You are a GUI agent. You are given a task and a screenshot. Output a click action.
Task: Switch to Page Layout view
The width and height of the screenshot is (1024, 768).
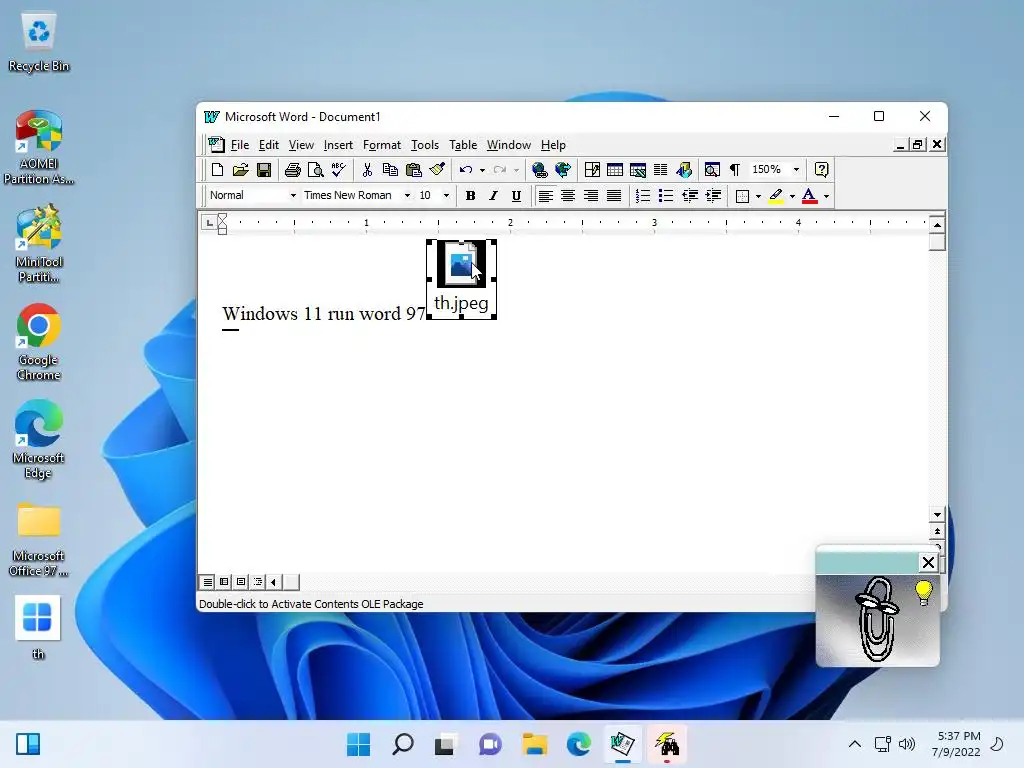pos(241,582)
